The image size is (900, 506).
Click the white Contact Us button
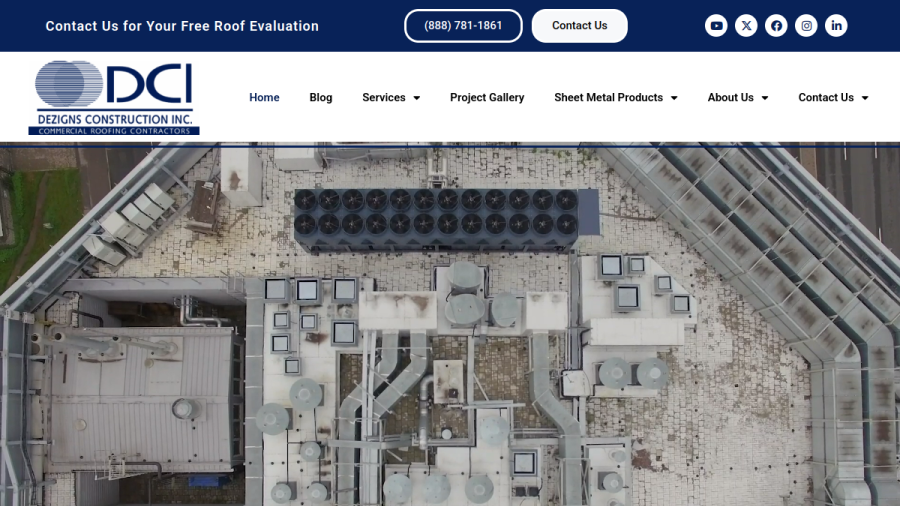click(x=580, y=26)
